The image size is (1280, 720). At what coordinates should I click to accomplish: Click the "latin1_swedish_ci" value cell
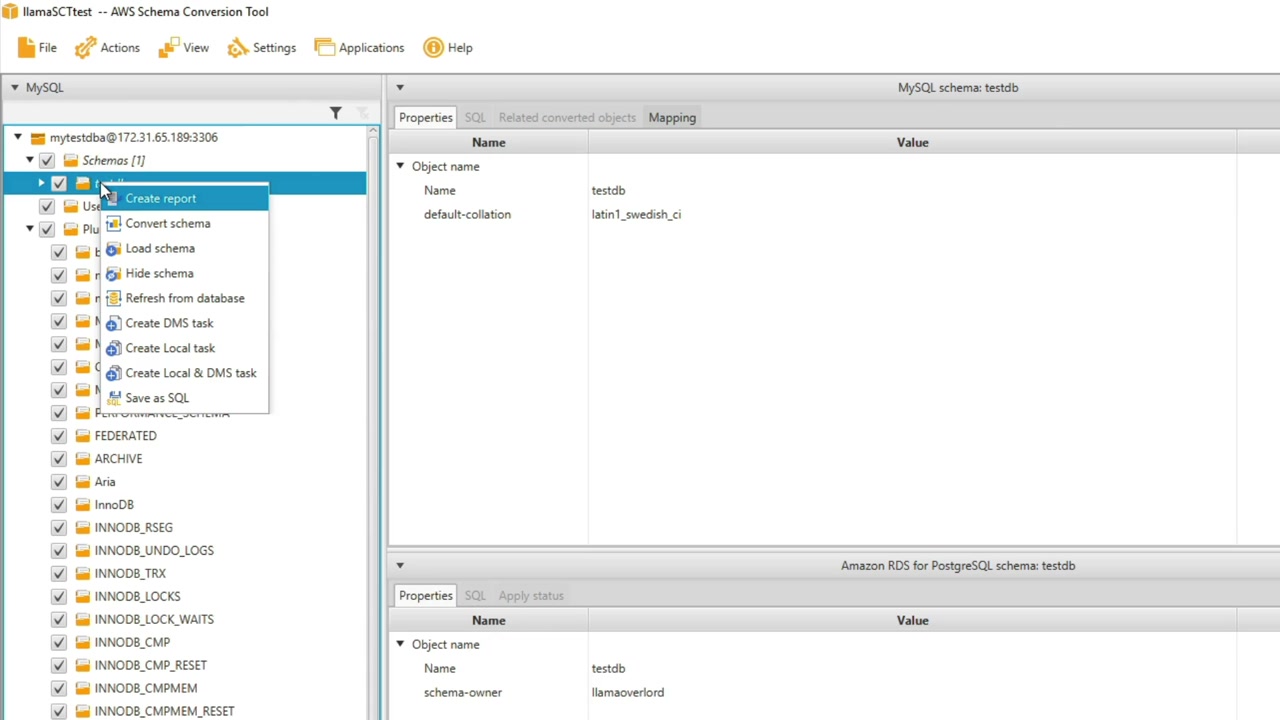pos(636,215)
